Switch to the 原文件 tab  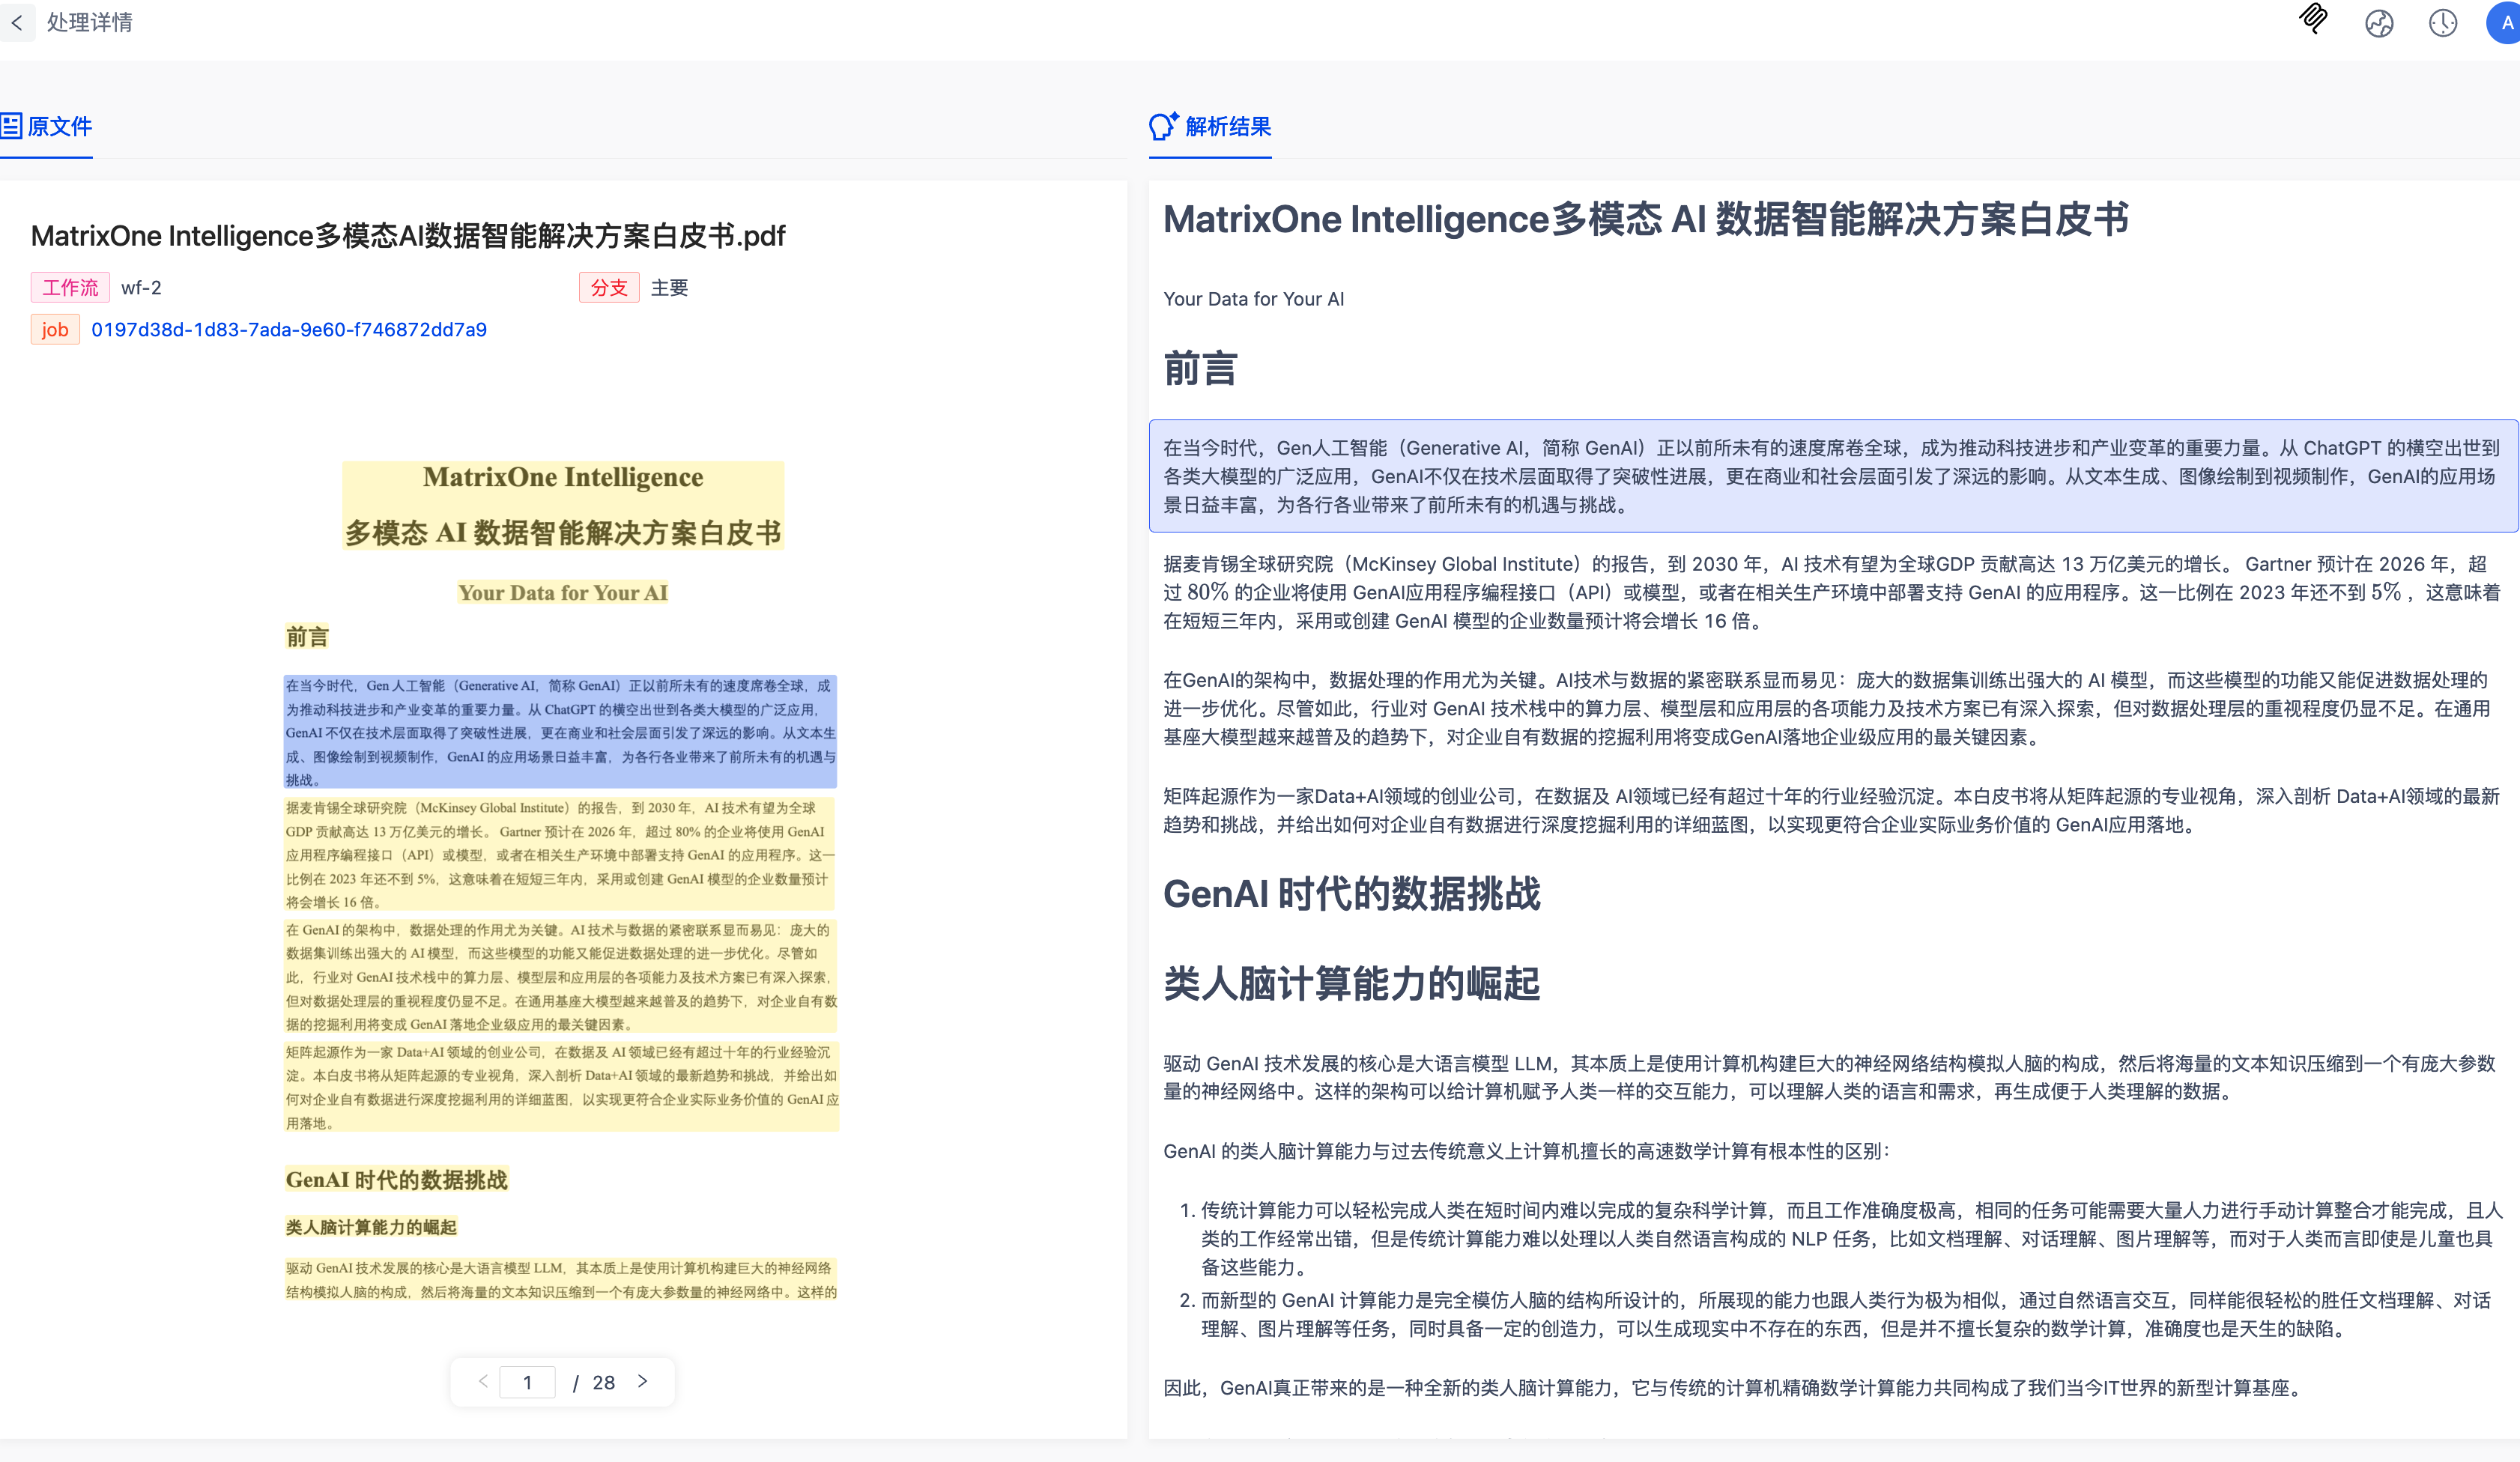point(59,127)
